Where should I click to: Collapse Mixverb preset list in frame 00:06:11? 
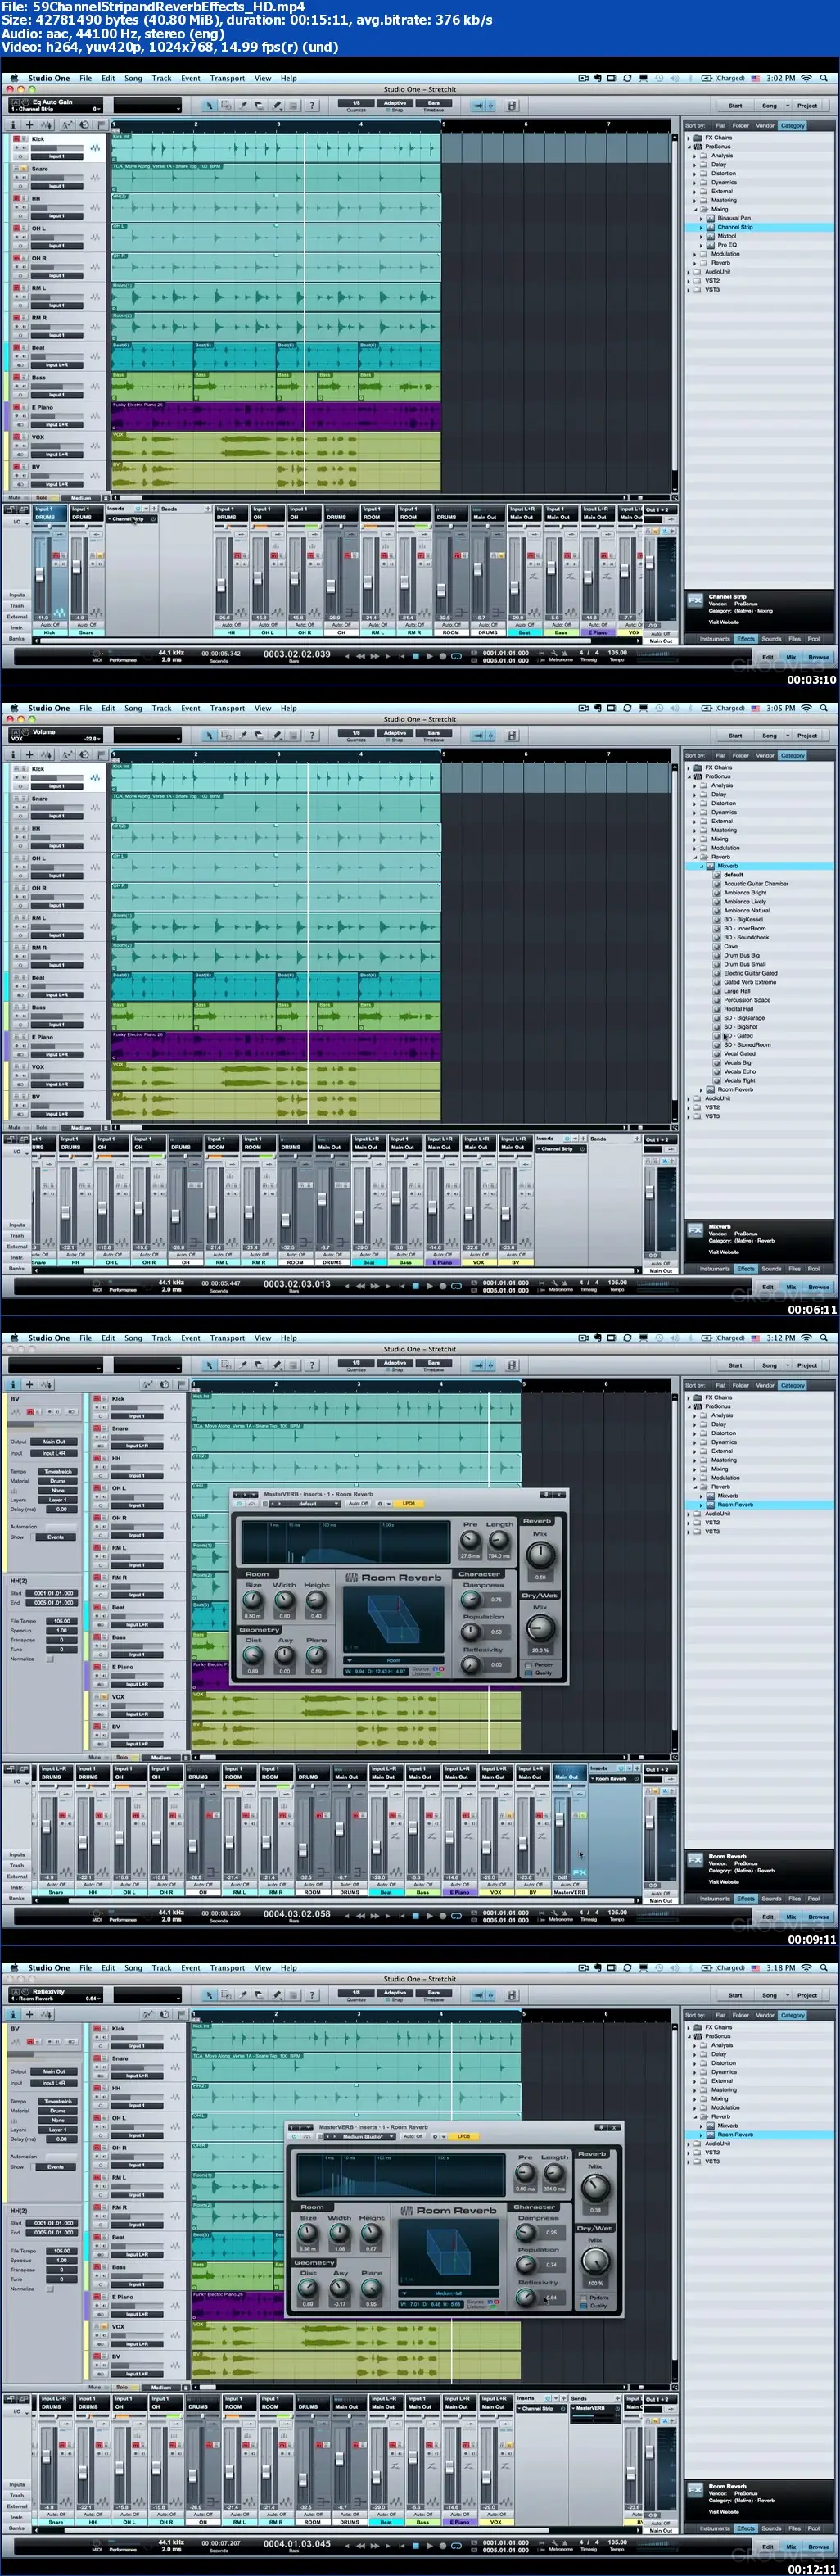pyautogui.click(x=702, y=866)
